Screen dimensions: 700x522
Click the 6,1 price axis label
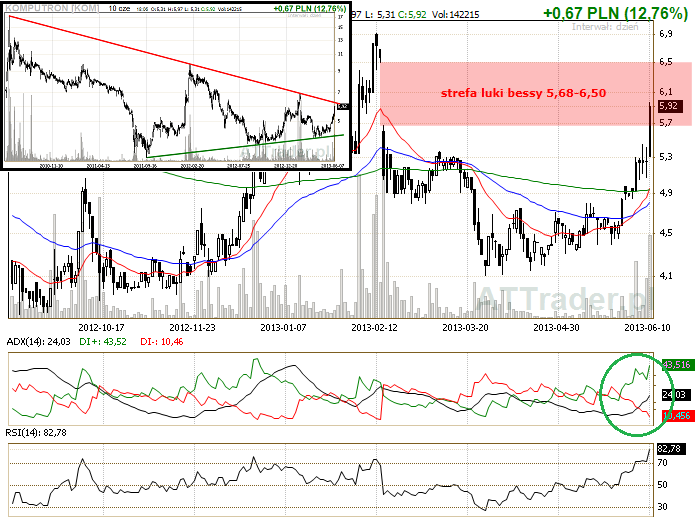(666, 92)
